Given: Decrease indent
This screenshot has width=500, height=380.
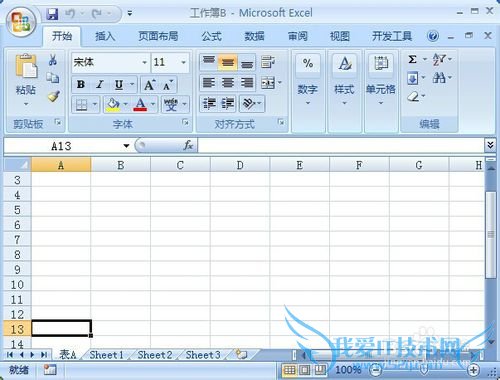Looking at the screenshot, I should [x=209, y=104].
